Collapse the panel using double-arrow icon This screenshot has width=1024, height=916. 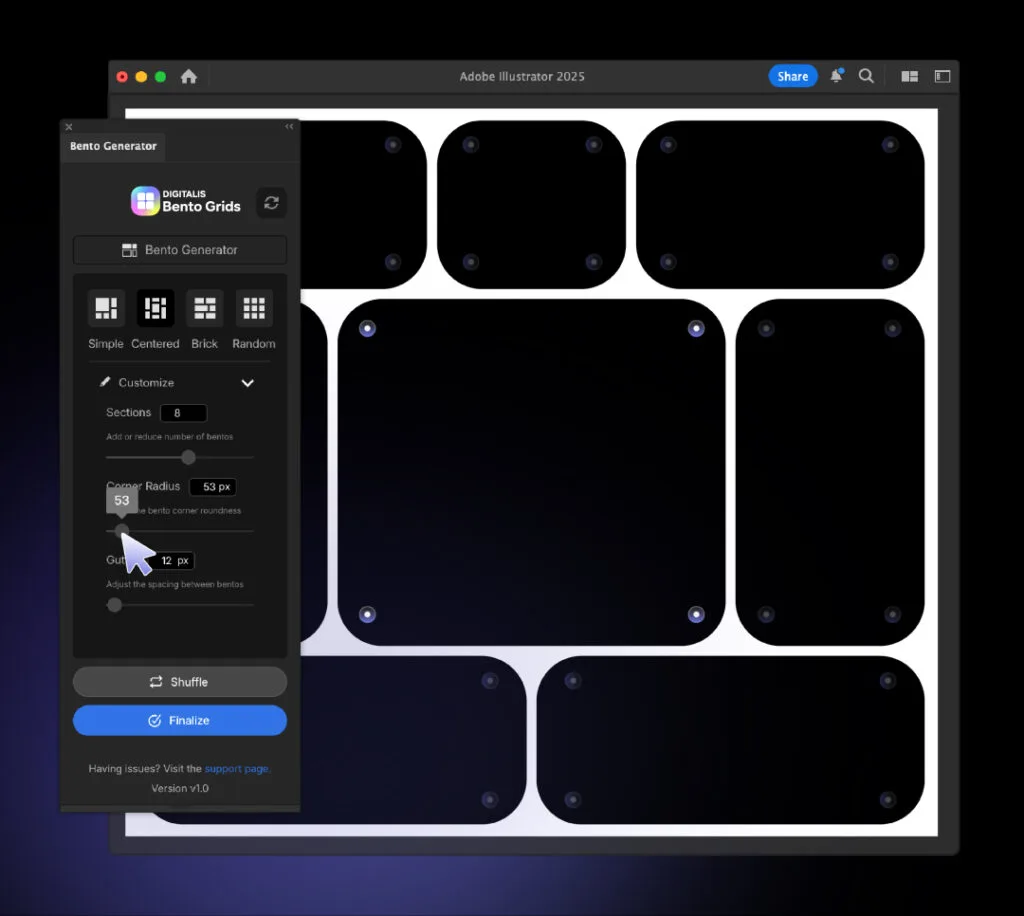tap(289, 127)
